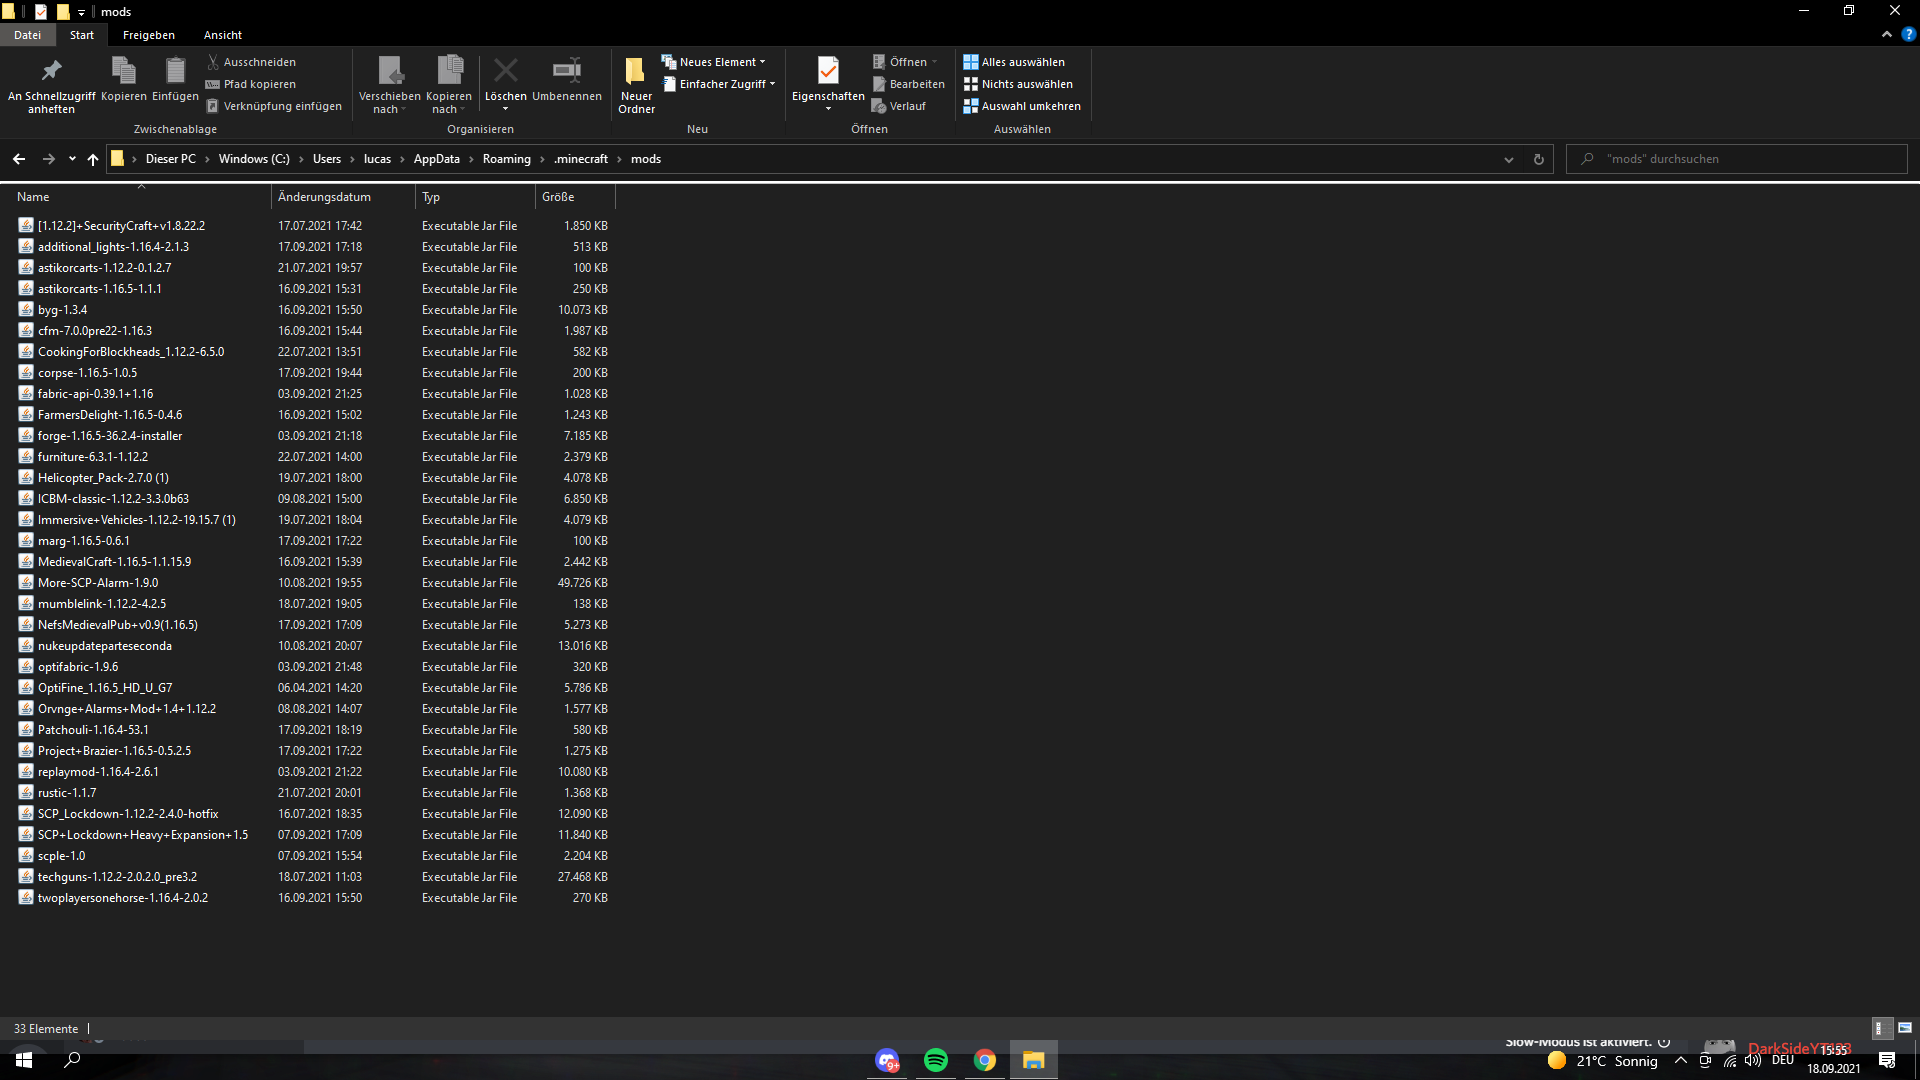Image resolution: width=1920 pixels, height=1080 pixels.
Task: Click Alles auswählen
Action: [1014, 62]
